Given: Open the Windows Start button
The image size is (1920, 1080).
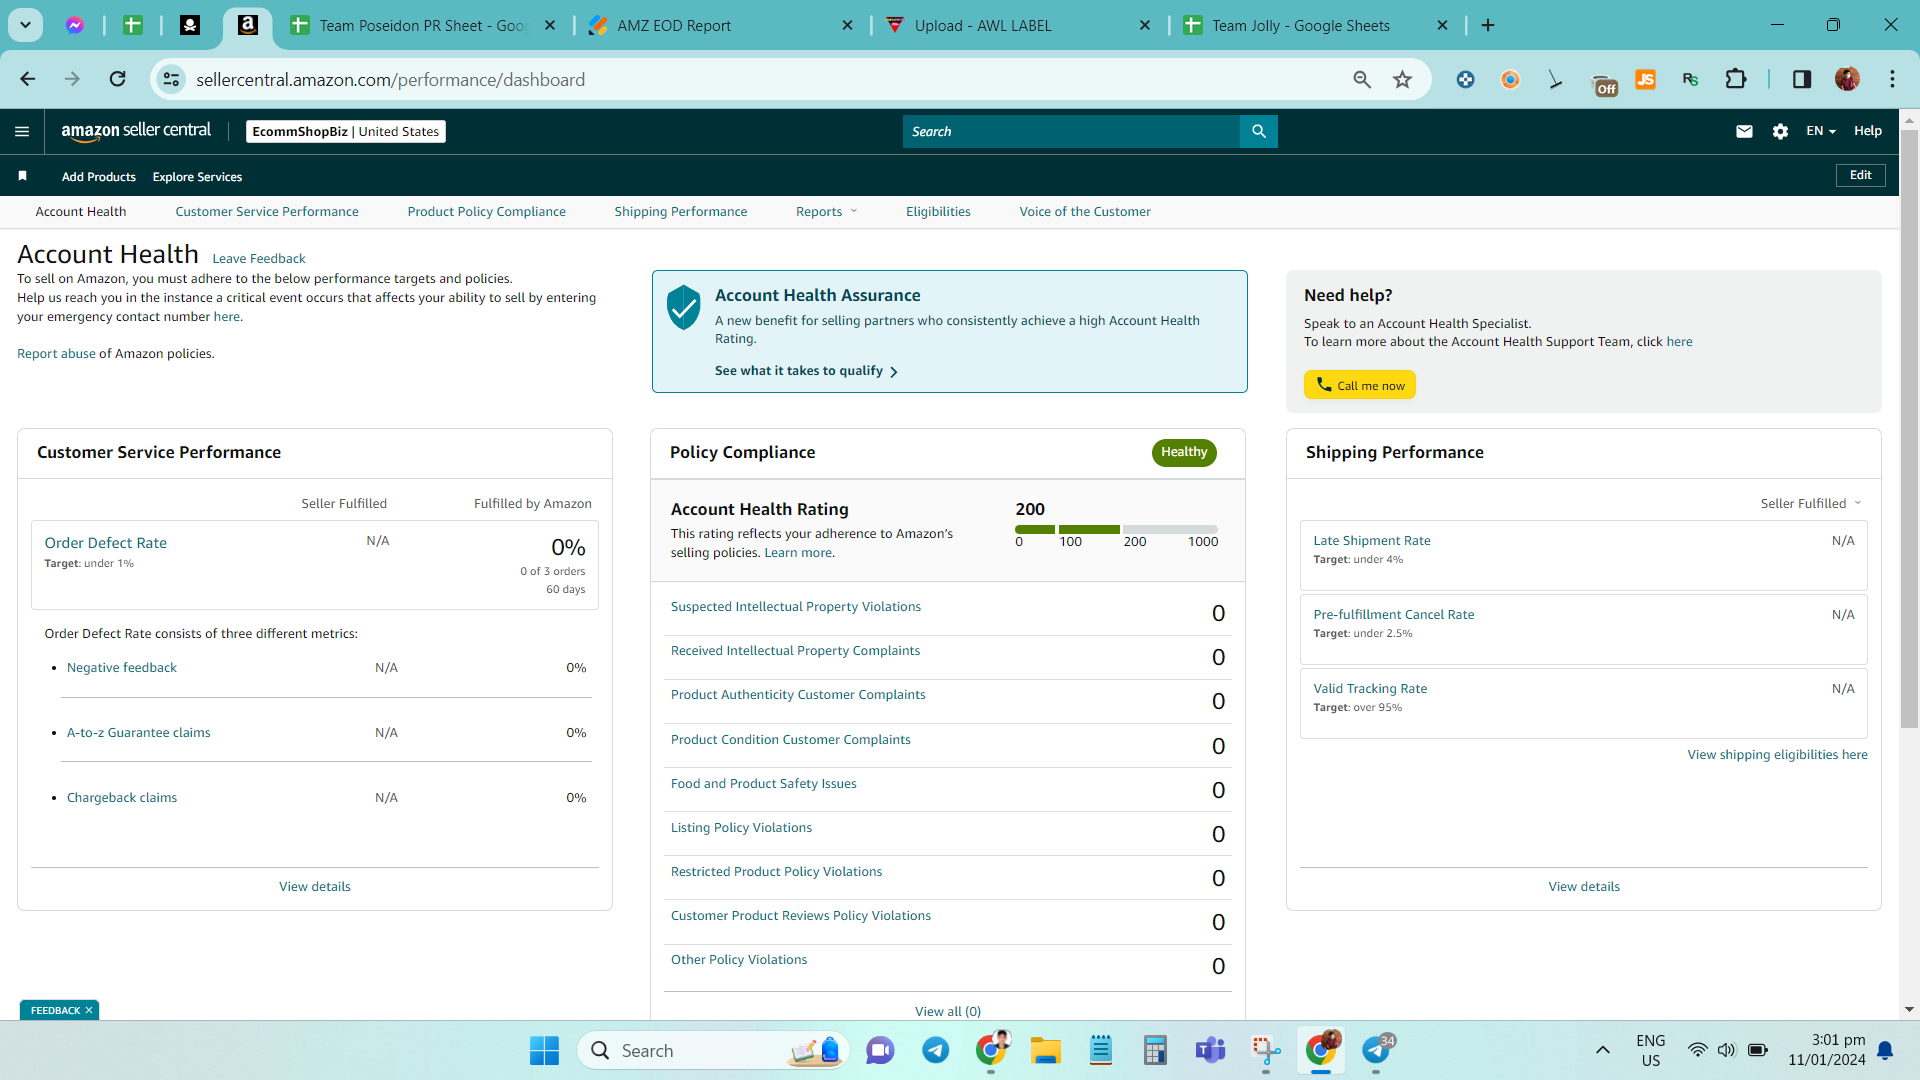Looking at the screenshot, I should click(544, 1050).
